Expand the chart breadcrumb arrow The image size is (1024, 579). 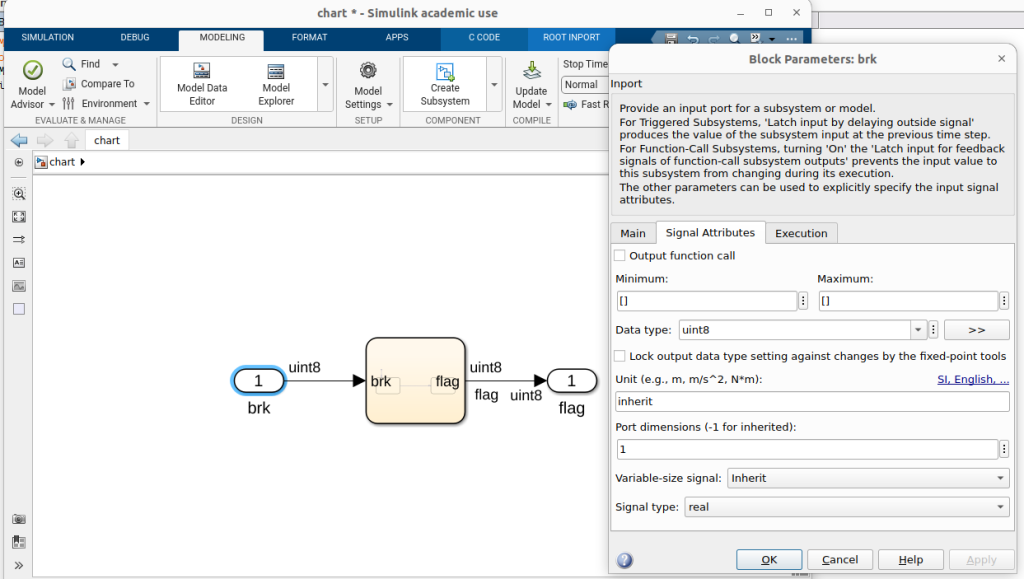click(x=82, y=162)
